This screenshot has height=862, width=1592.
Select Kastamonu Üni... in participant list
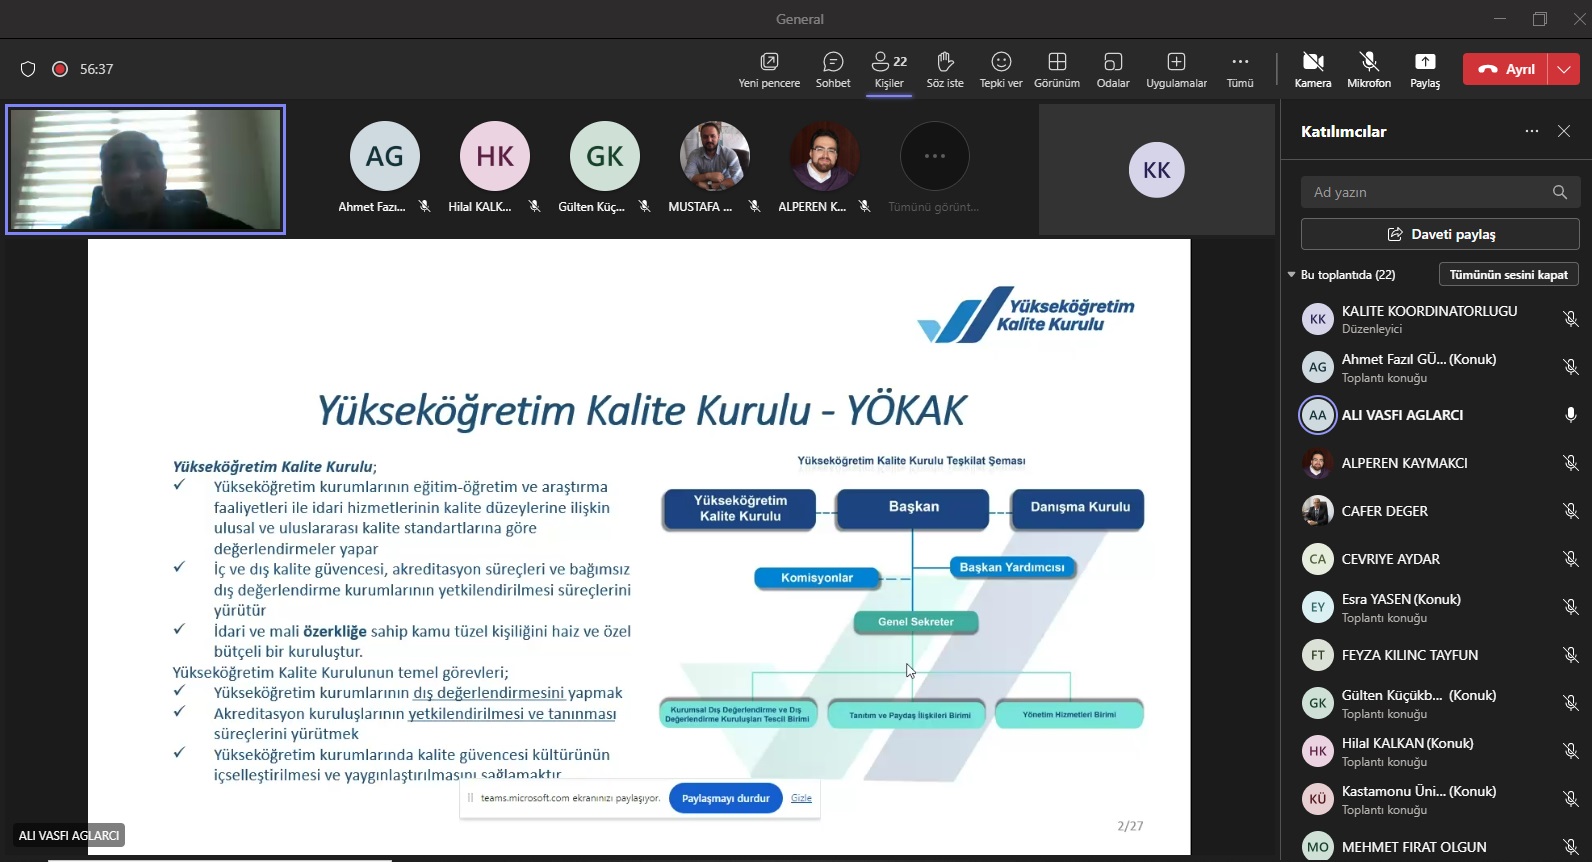(1440, 799)
